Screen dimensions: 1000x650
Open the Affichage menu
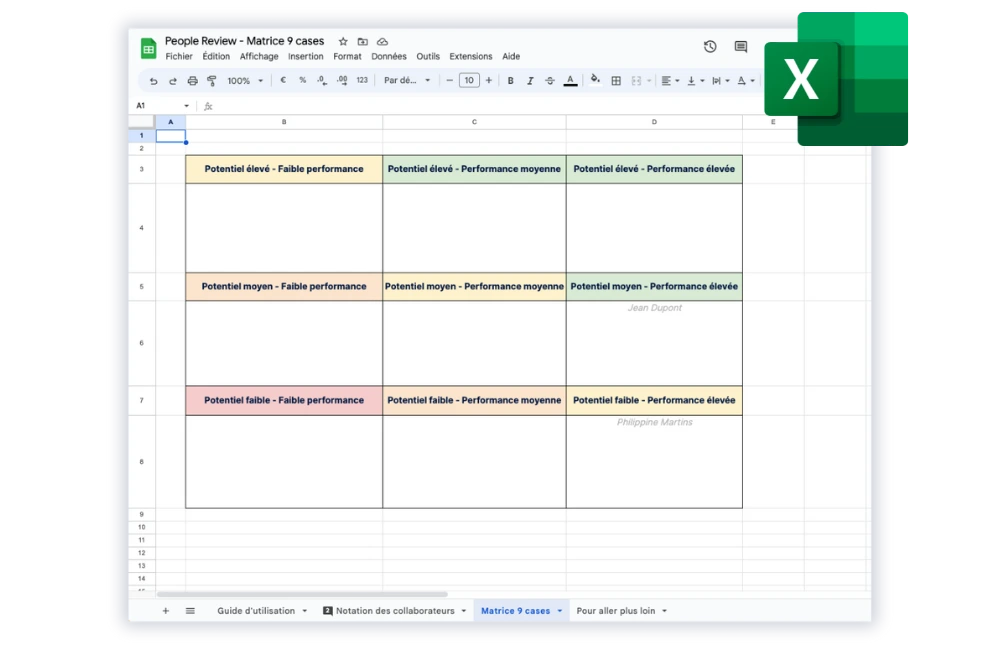[259, 56]
